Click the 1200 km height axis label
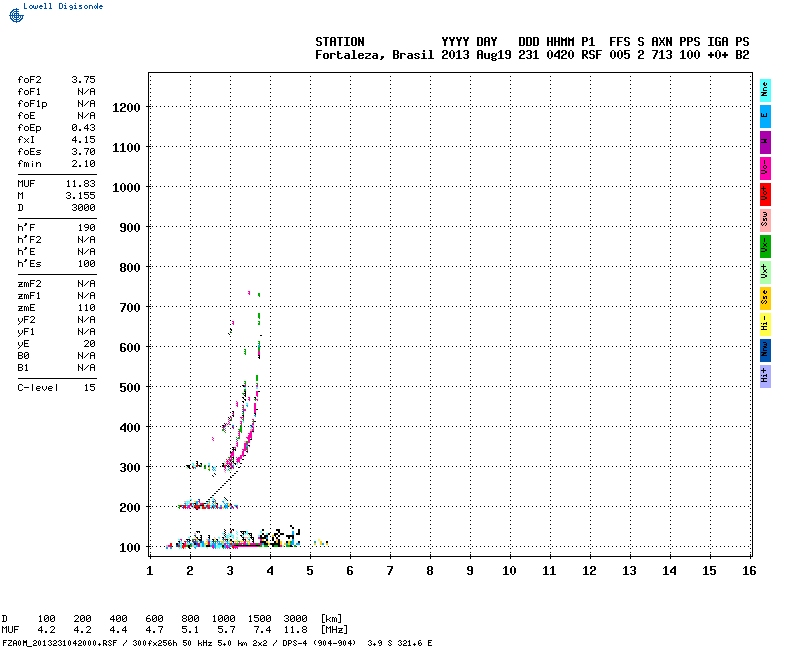 tap(126, 108)
